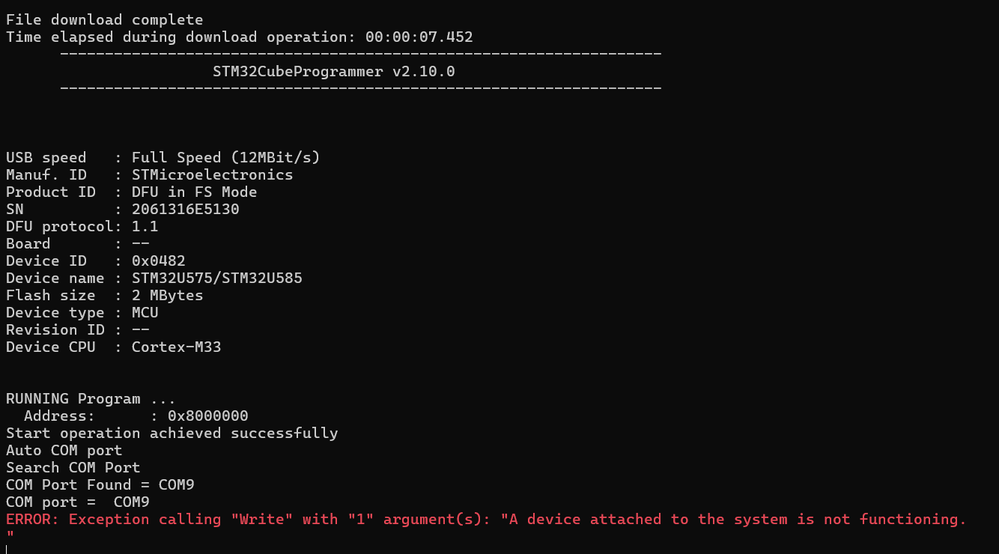Click the STM32CubeProgrammer v2.10.0 banner title
999x554 pixels.
pos(333,71)
